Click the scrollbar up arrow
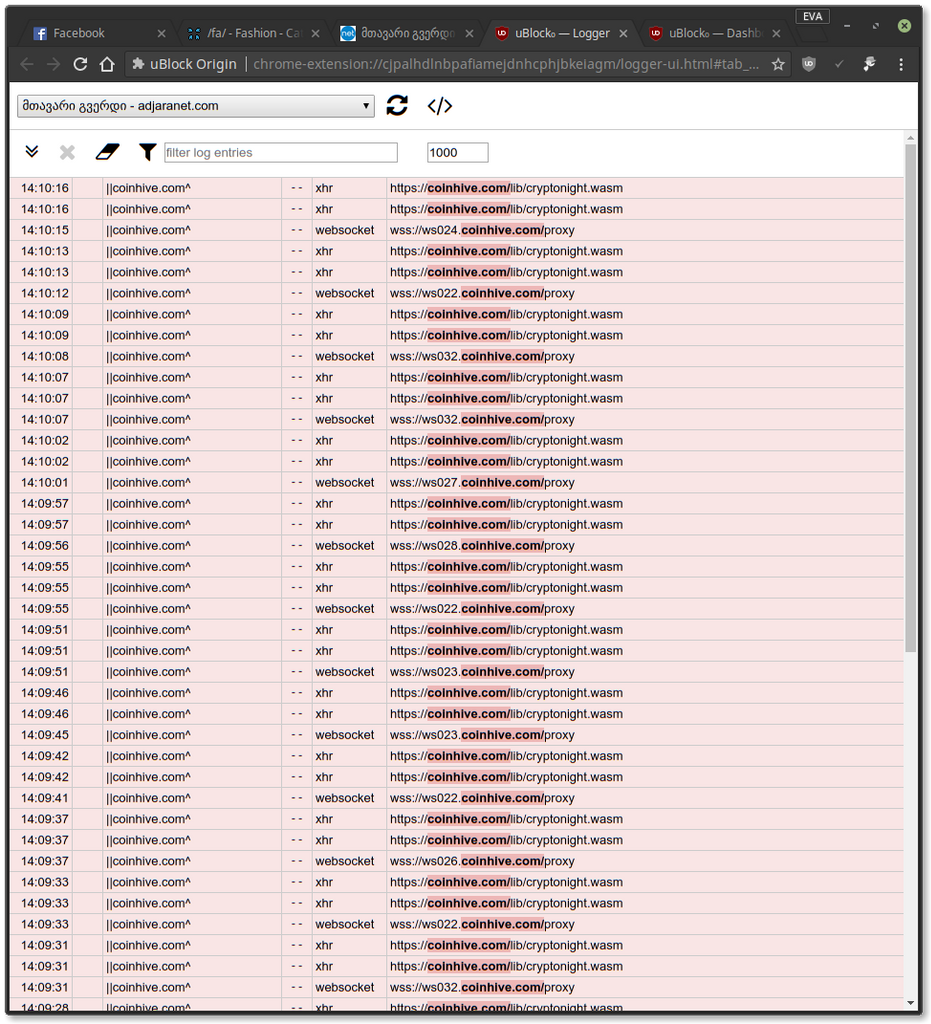 click(910, 138)
